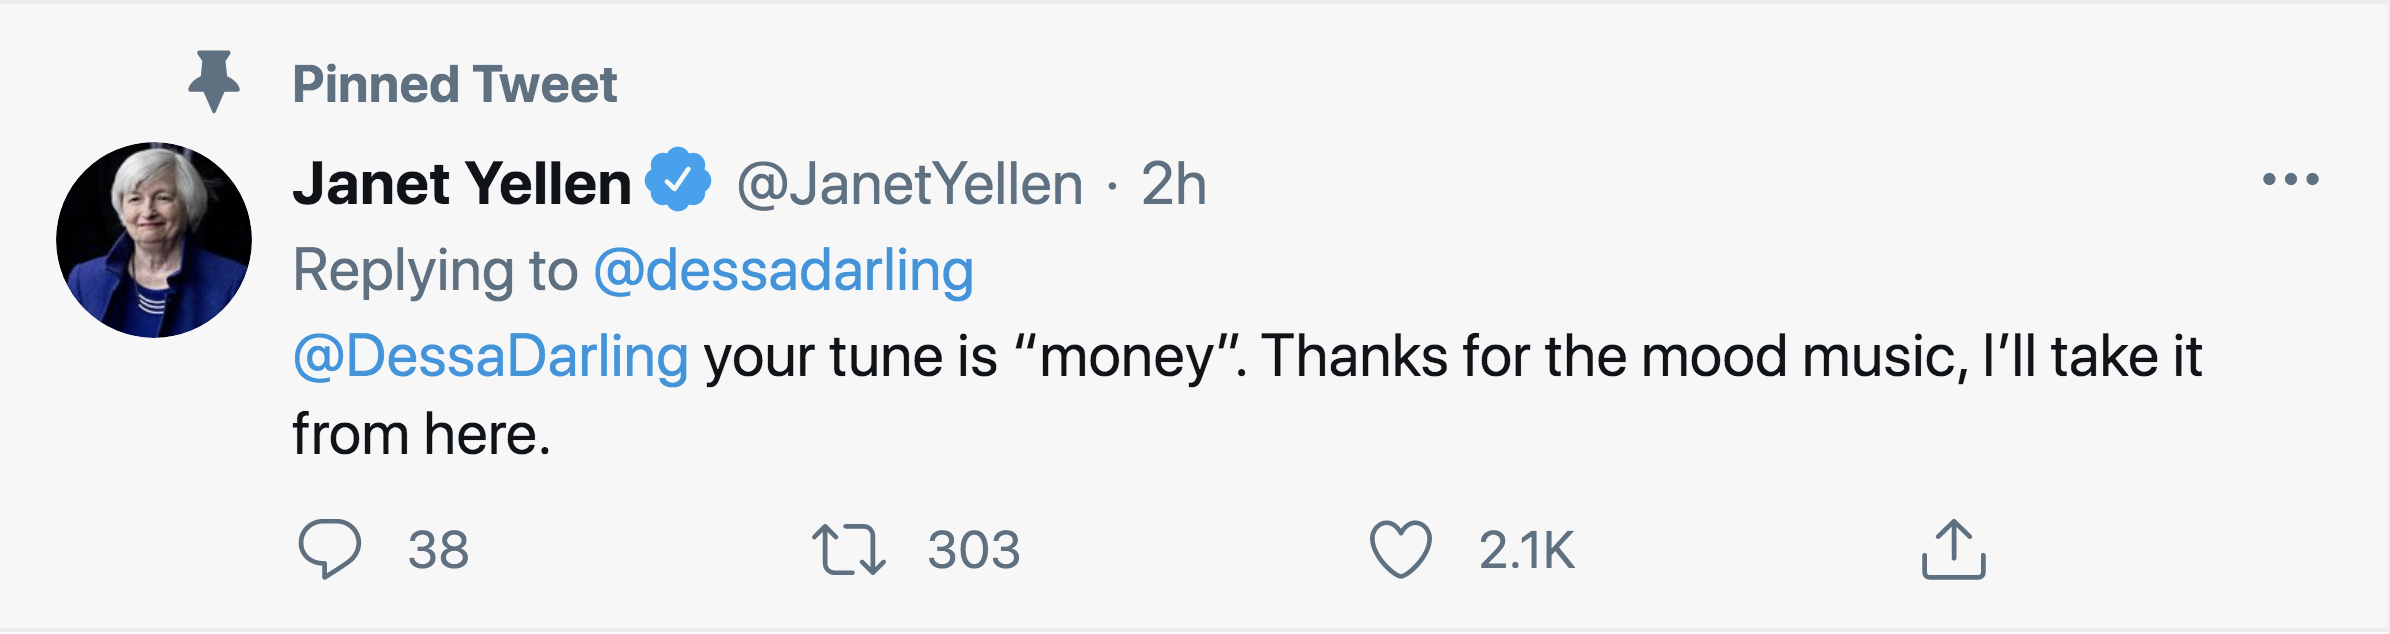Click the words "from here." in tweet
Image resolution: width=2390 pixels, height=634 pixels.
[421, 435]
